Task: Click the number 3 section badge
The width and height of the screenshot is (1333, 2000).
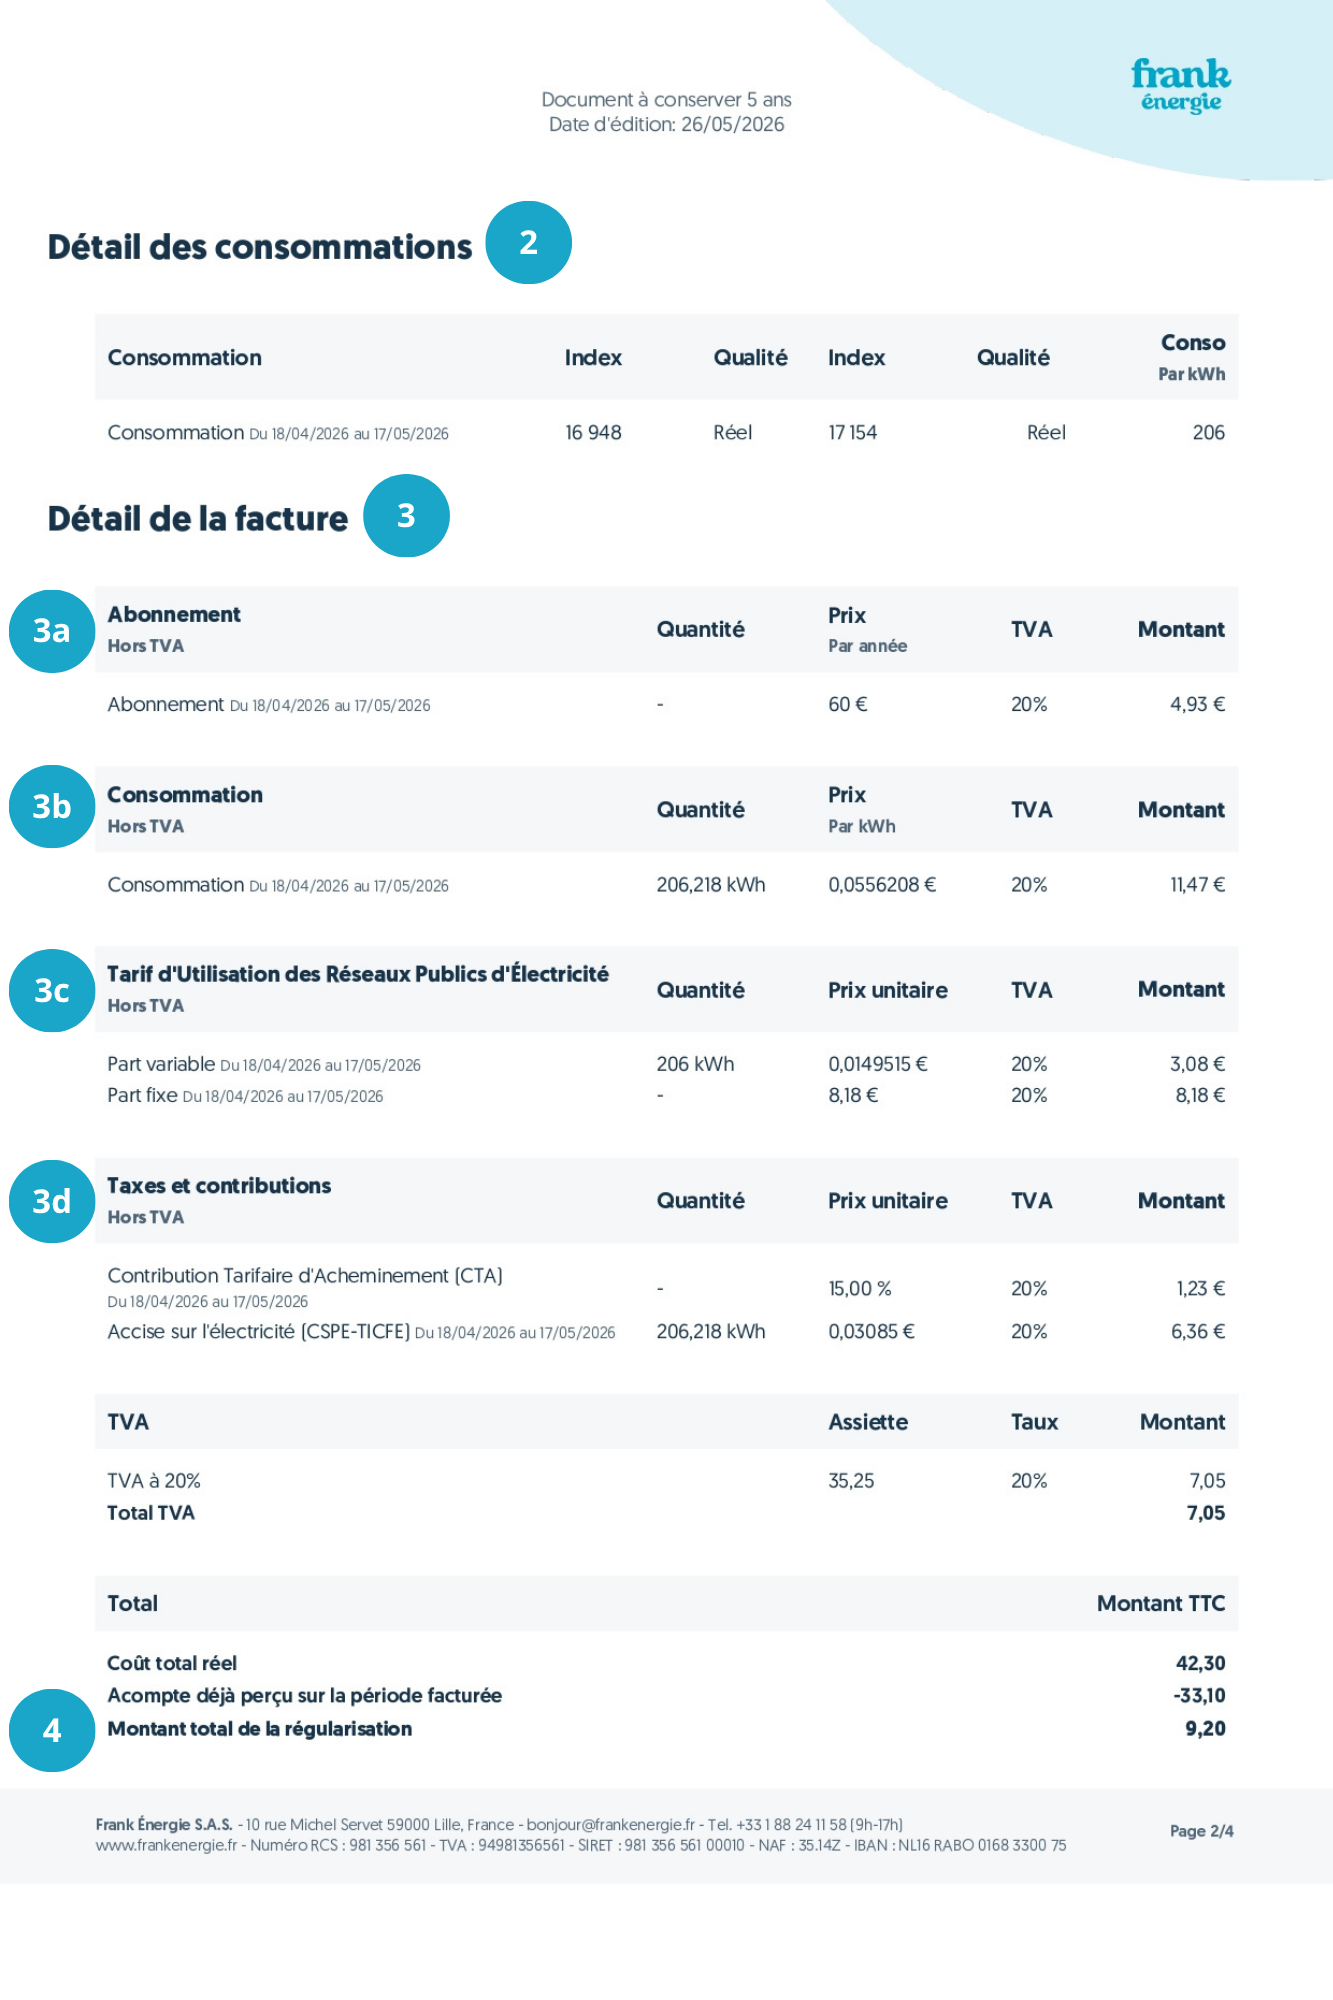Action: coord(406,516)
